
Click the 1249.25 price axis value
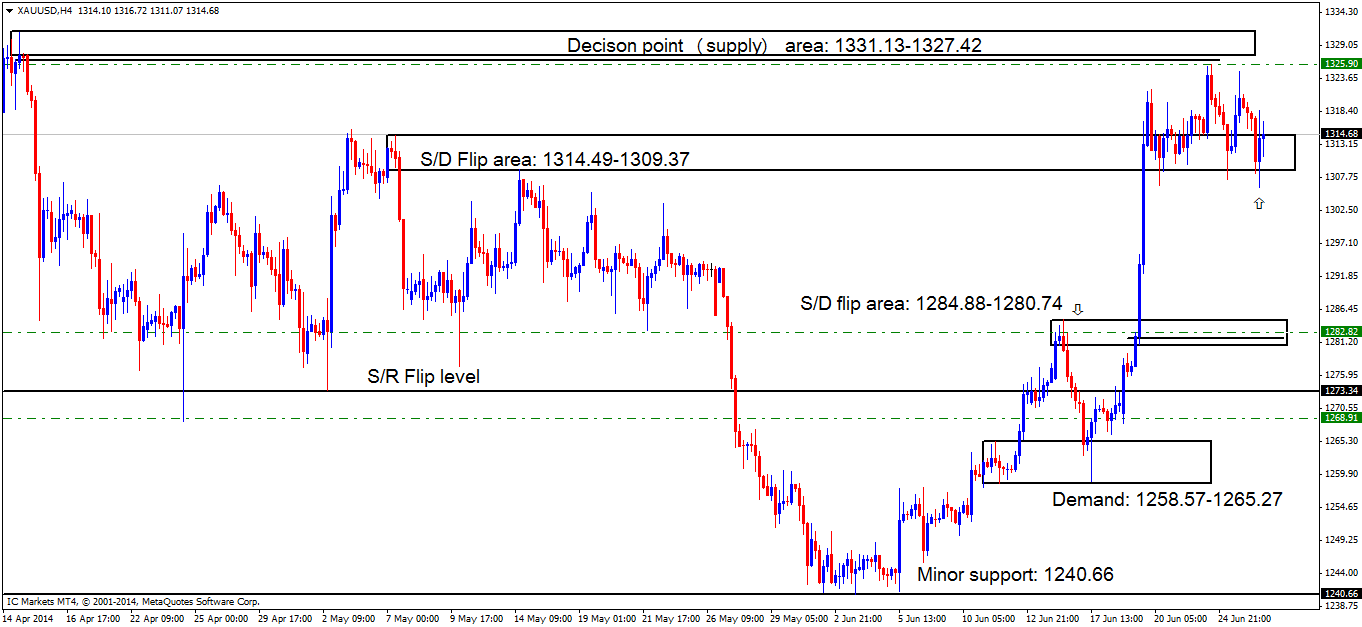pyautogui.click(x=1339, y=540)
